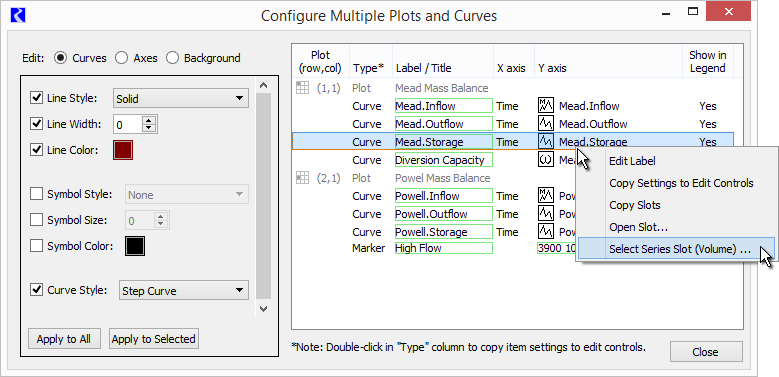The width and height of the screenshot is (779, 377).
Task: Click the slot icon for Mead.Outflow Y axis
Action: click(545, 124)
